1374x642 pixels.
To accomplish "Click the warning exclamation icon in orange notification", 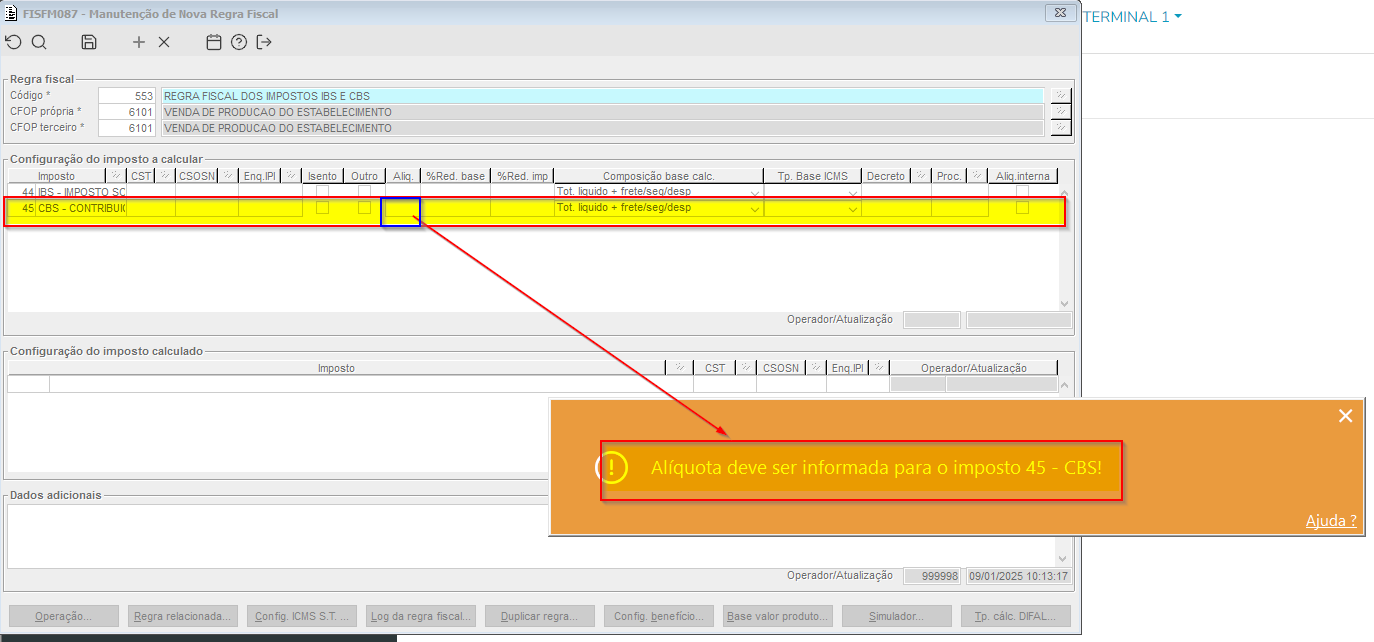I will [612, 467].
